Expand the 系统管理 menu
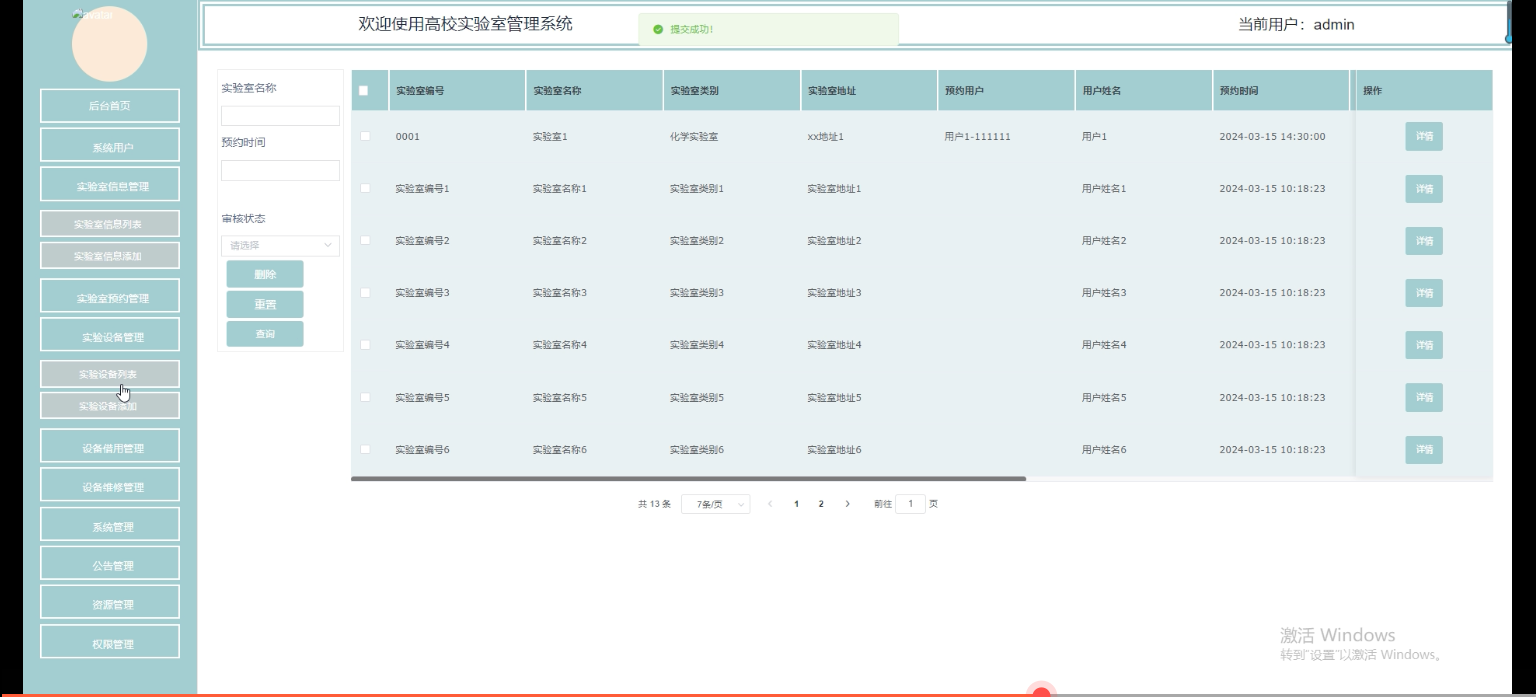Screen dimensions: 1536x697 click(x=110, y=524)
